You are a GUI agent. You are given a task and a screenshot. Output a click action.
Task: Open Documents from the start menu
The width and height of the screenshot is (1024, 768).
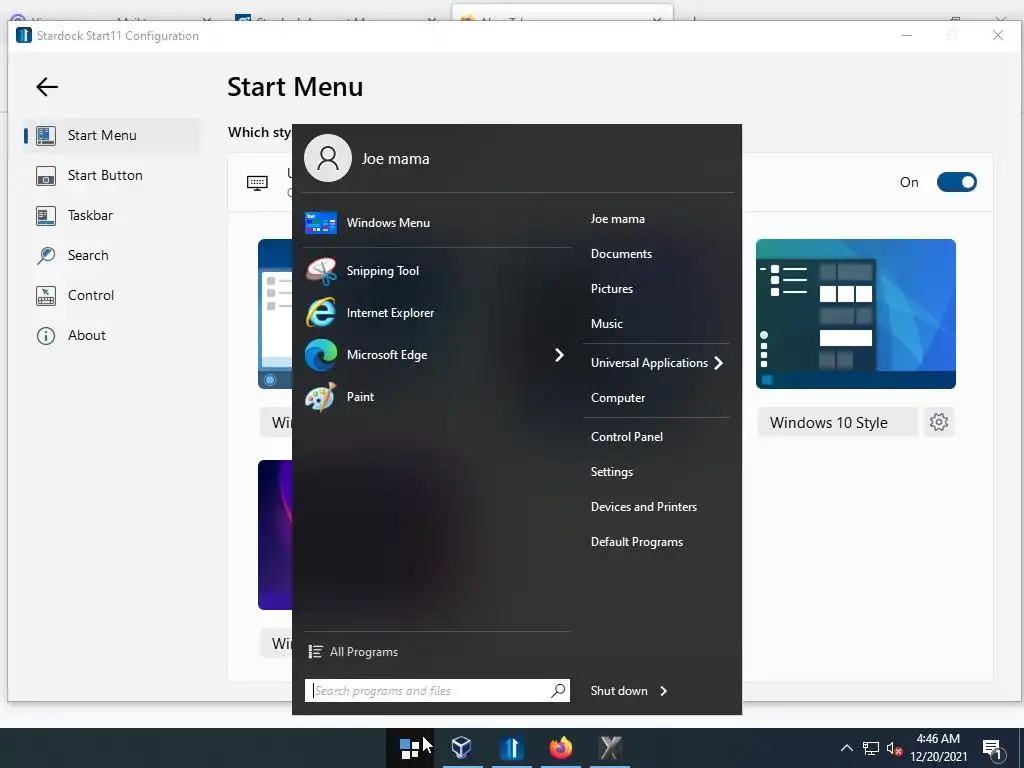(x=621, y=253)
